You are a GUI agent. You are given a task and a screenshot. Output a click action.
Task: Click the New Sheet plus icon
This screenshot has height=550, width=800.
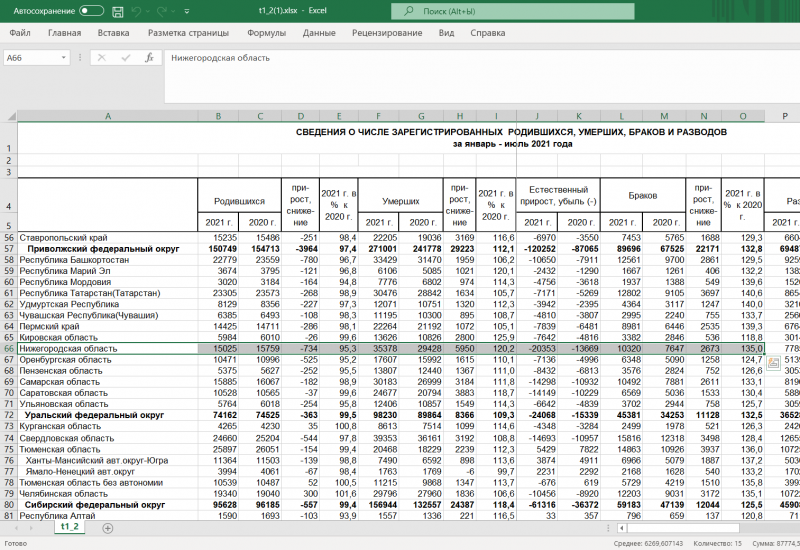[x=108, y=528]
